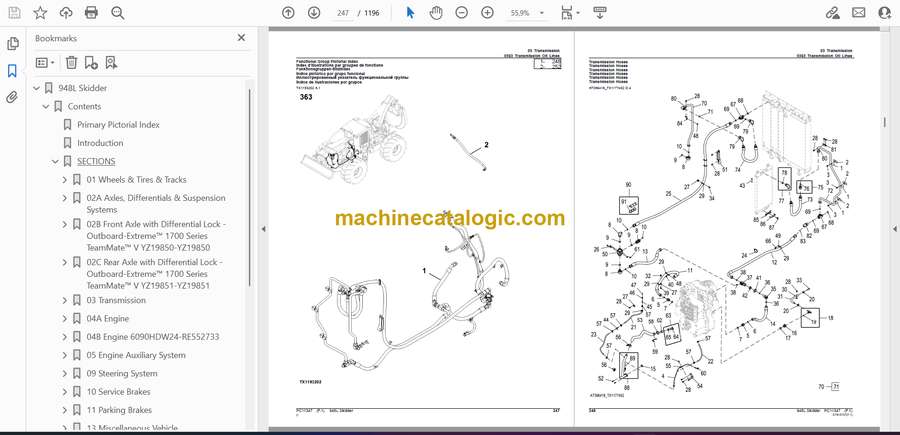
Task: Print the document with the printer icon
Action: 91,13
